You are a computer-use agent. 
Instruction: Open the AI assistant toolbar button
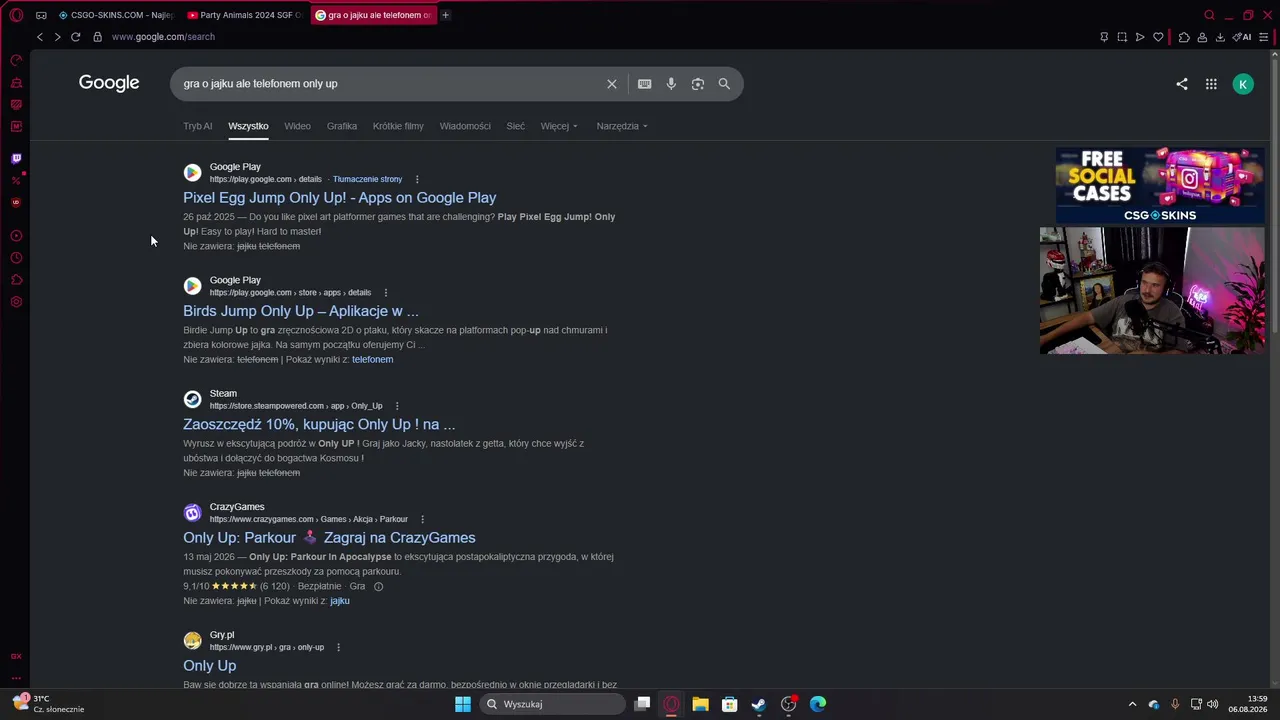pyautogui.click(x=1242, y=37)
